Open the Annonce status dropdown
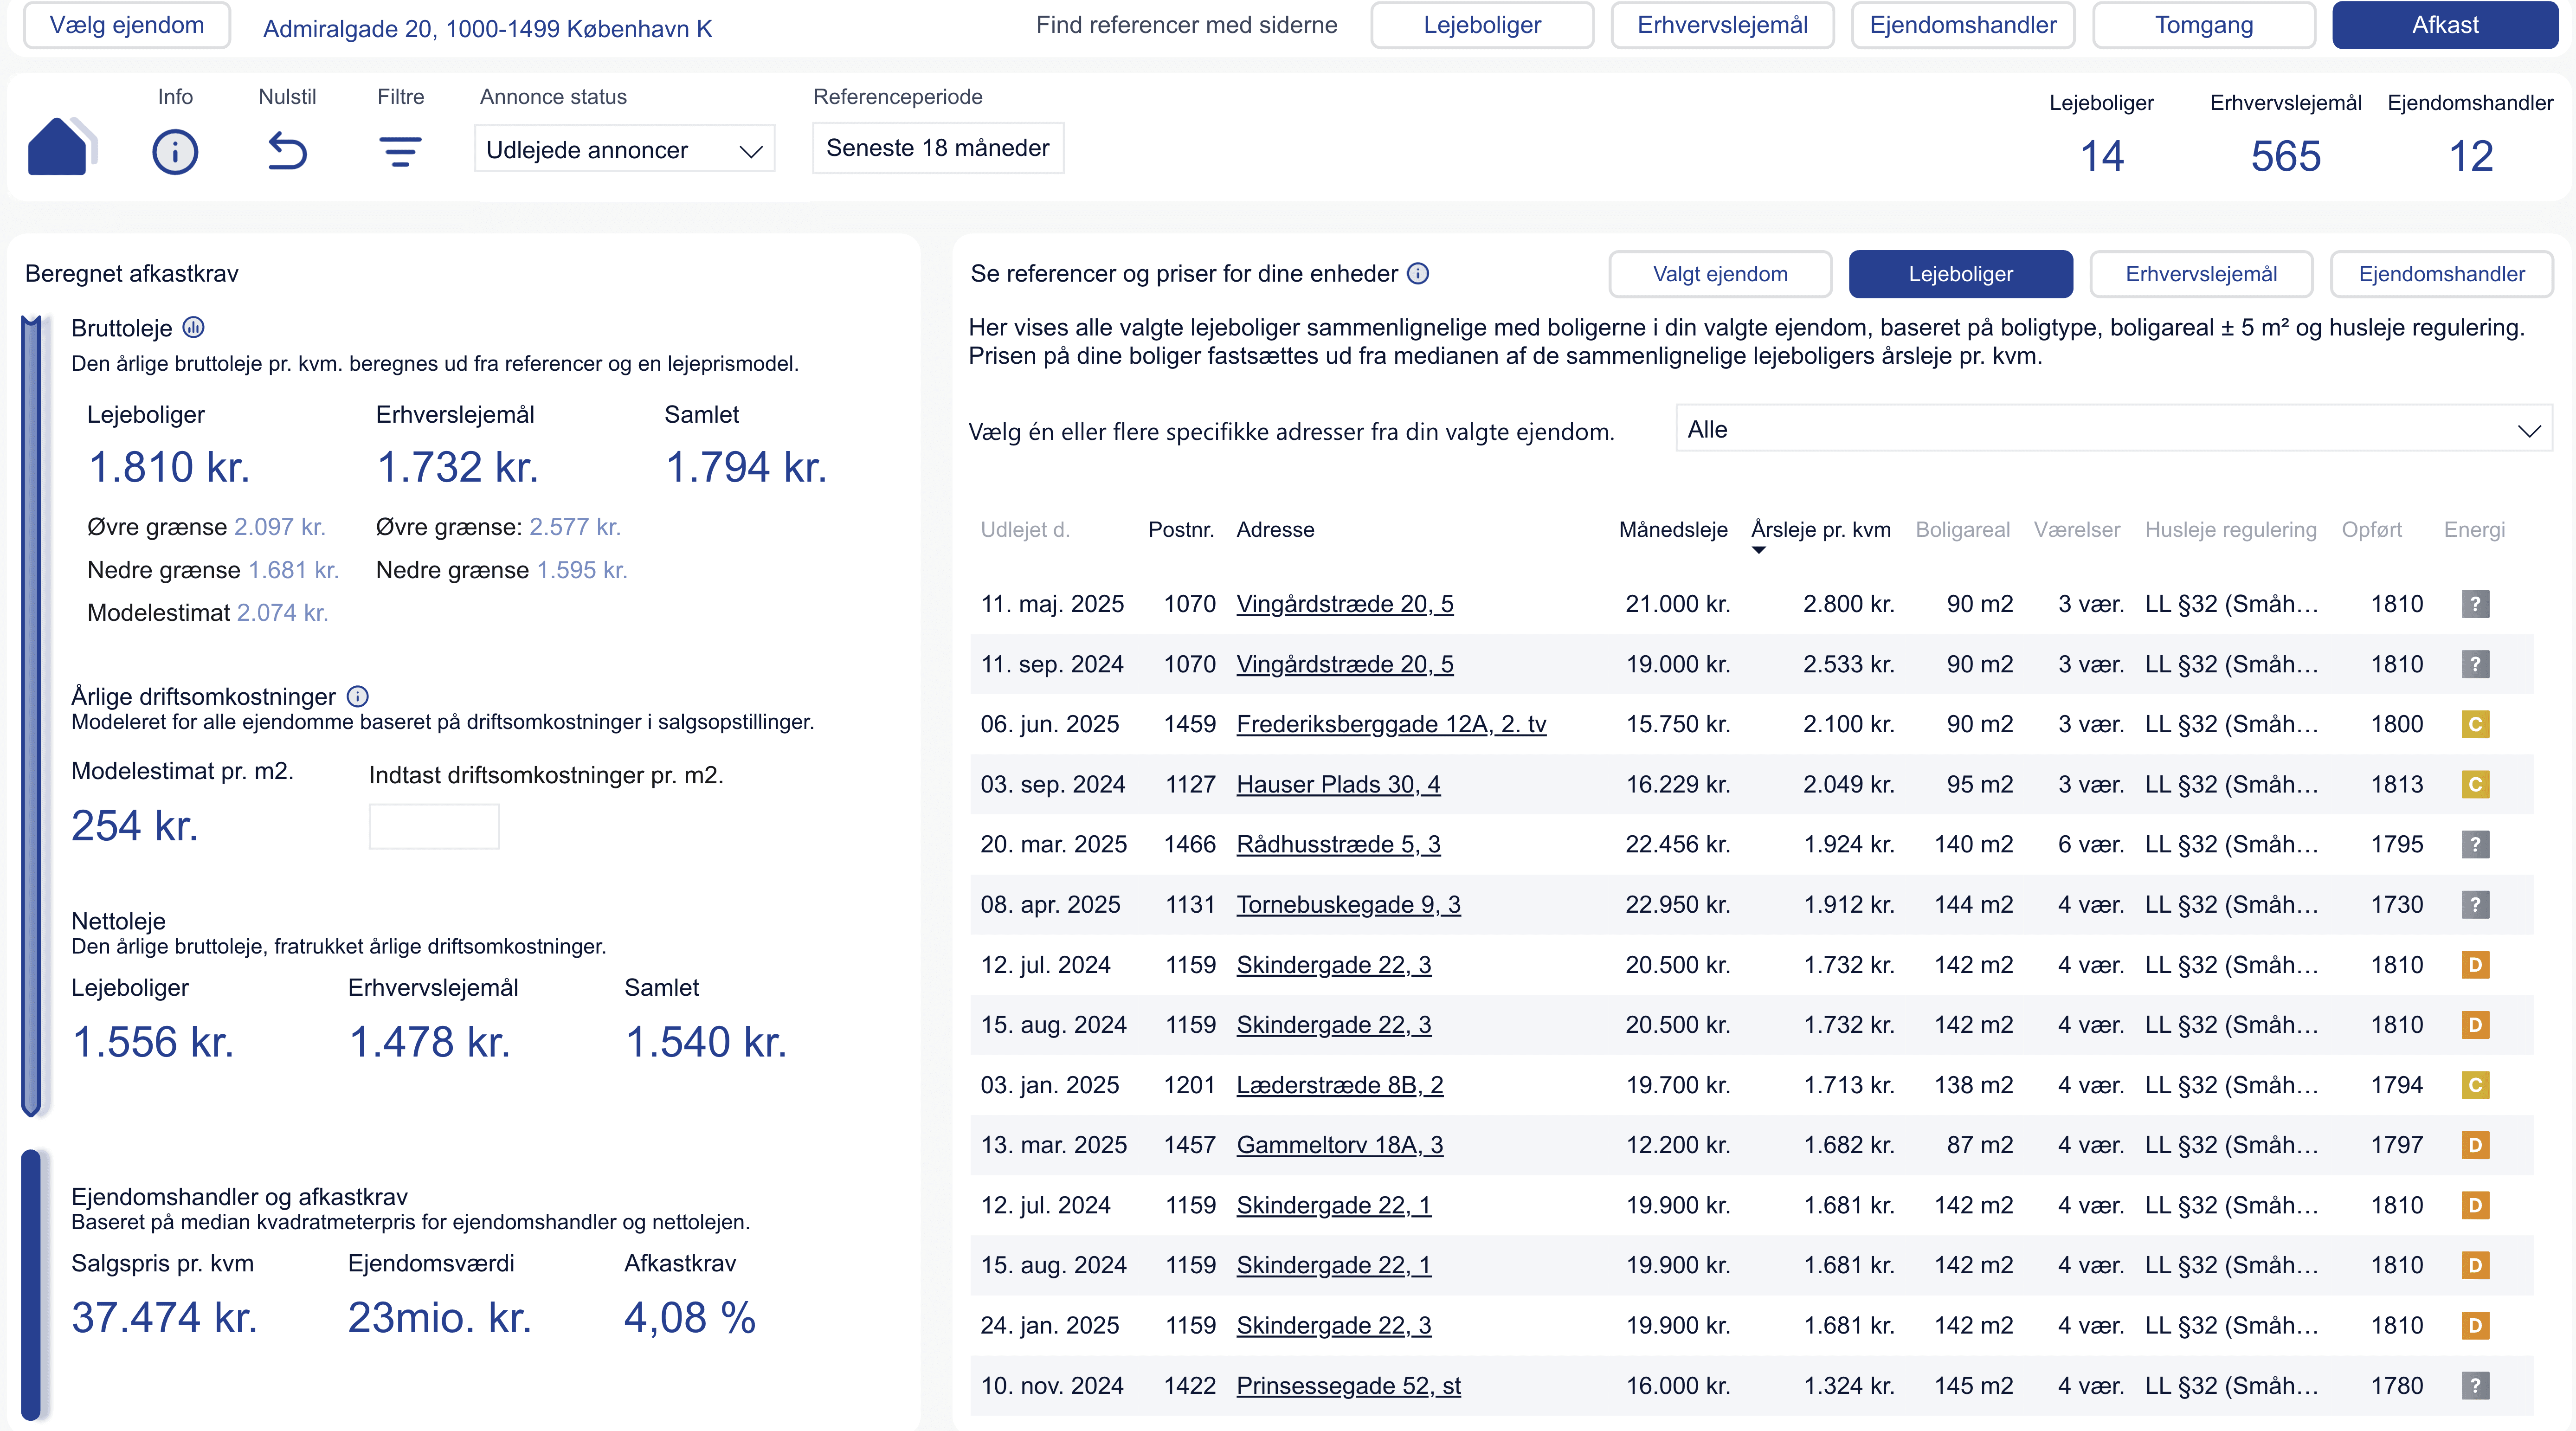Image resolution: width=2576 pixels, height=1431 pixels. (624, 148)
